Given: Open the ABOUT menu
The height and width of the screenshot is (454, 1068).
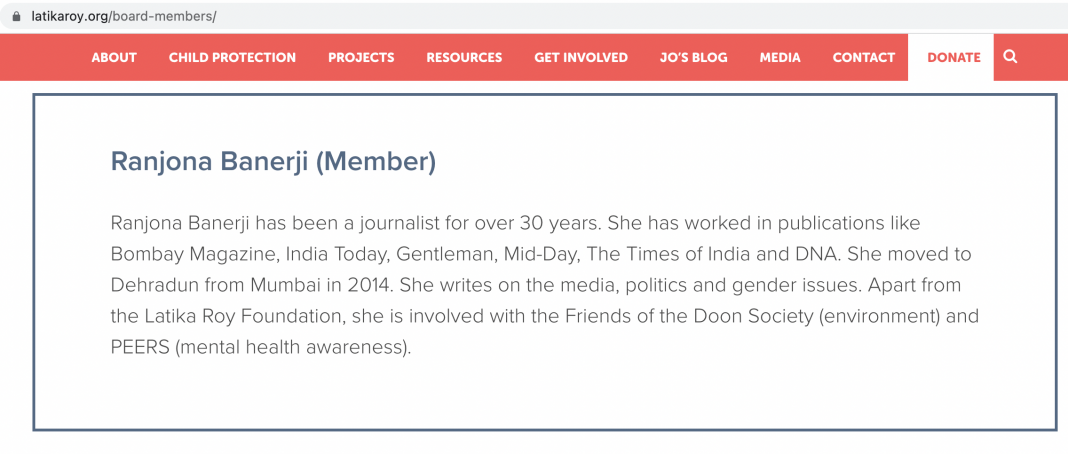Looking at the screenshot, I should tap(114, 58).
